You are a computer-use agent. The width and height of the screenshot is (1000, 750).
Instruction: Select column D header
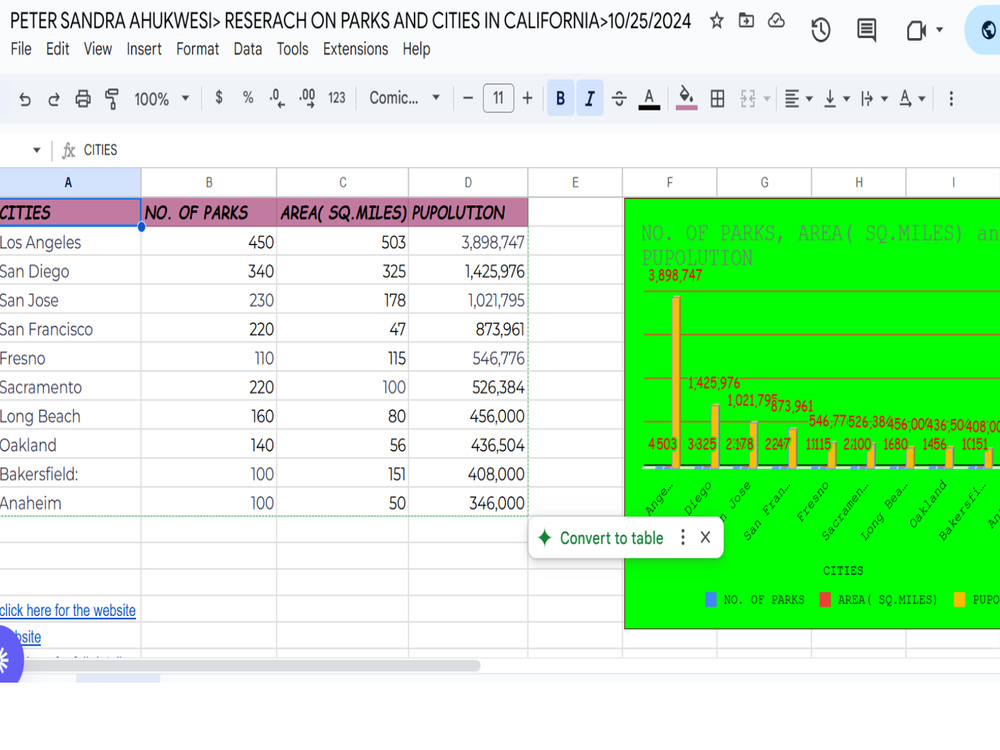pyautogui.click(x=468, y=182)
